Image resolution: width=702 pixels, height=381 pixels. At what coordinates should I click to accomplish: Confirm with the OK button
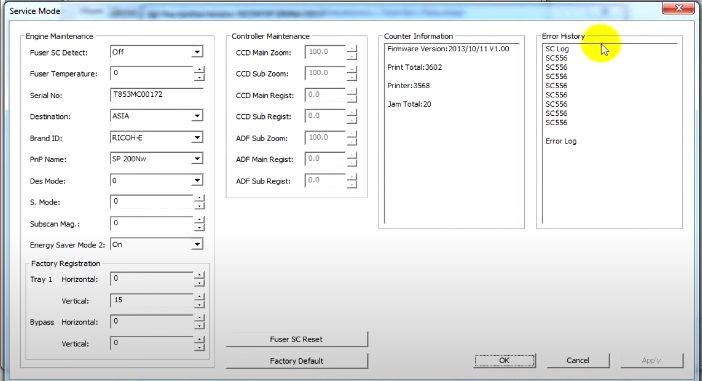504,360
